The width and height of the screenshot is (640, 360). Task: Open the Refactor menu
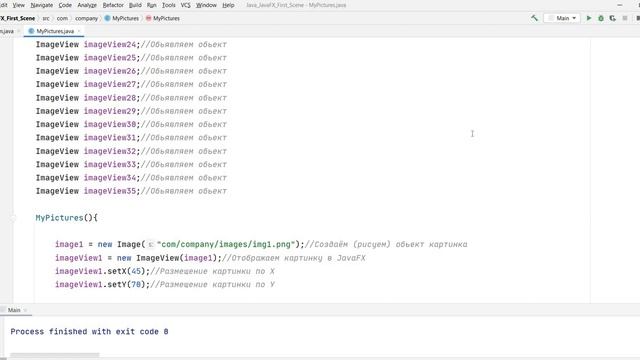tap(113, 5)
